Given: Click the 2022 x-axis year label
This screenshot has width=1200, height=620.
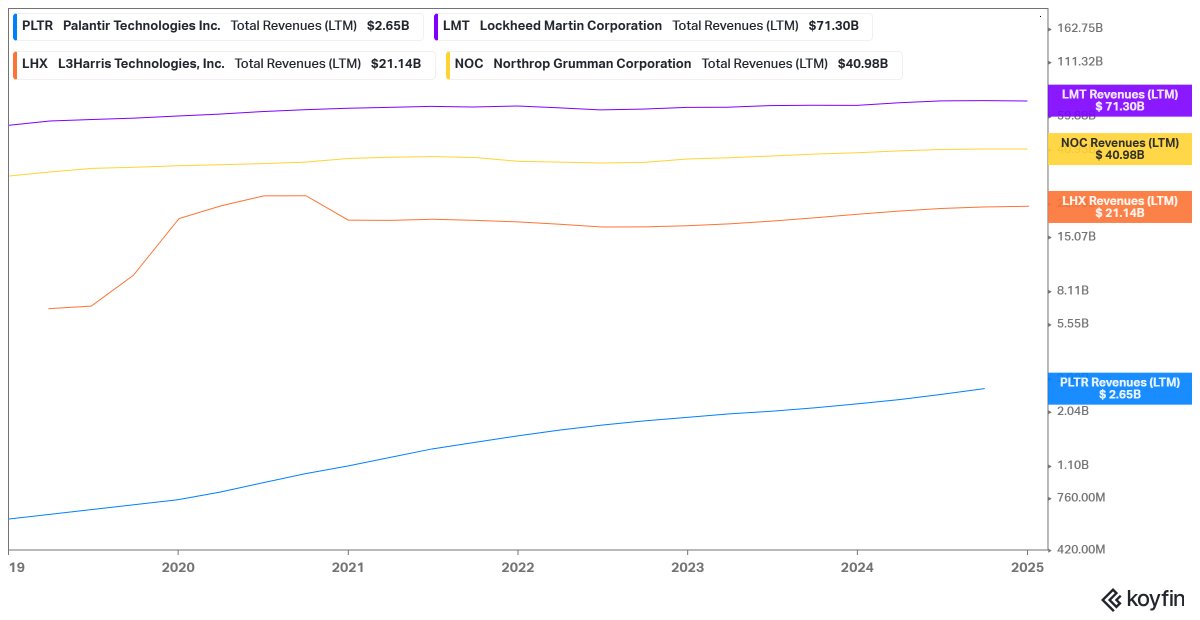Looking at the screenshot, I should [517, 567].
